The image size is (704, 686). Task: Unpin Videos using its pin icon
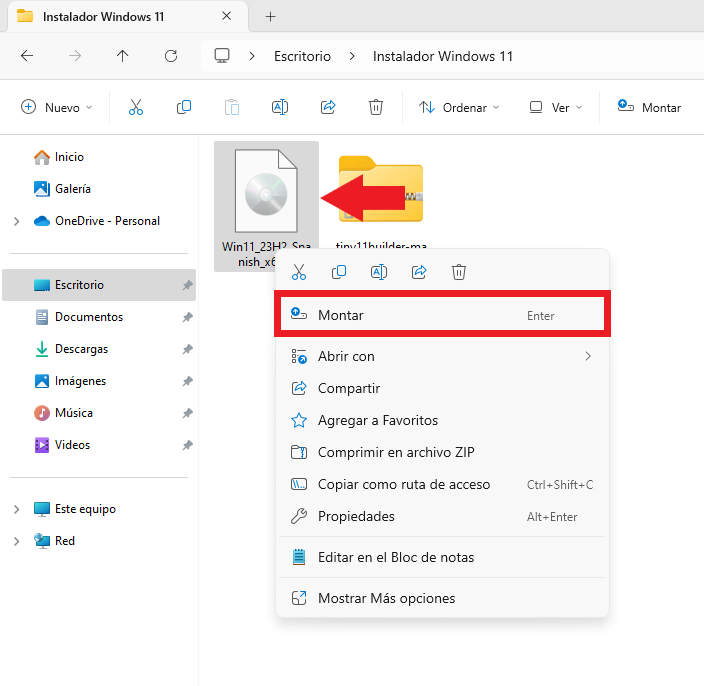coord(187,445)
